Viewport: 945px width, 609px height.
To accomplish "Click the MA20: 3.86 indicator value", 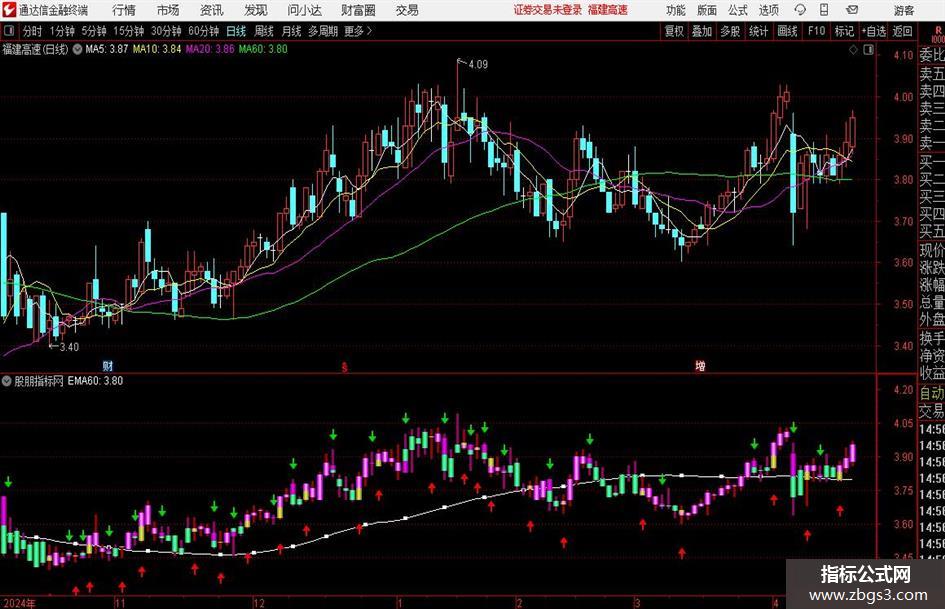I will pos(210,49).
